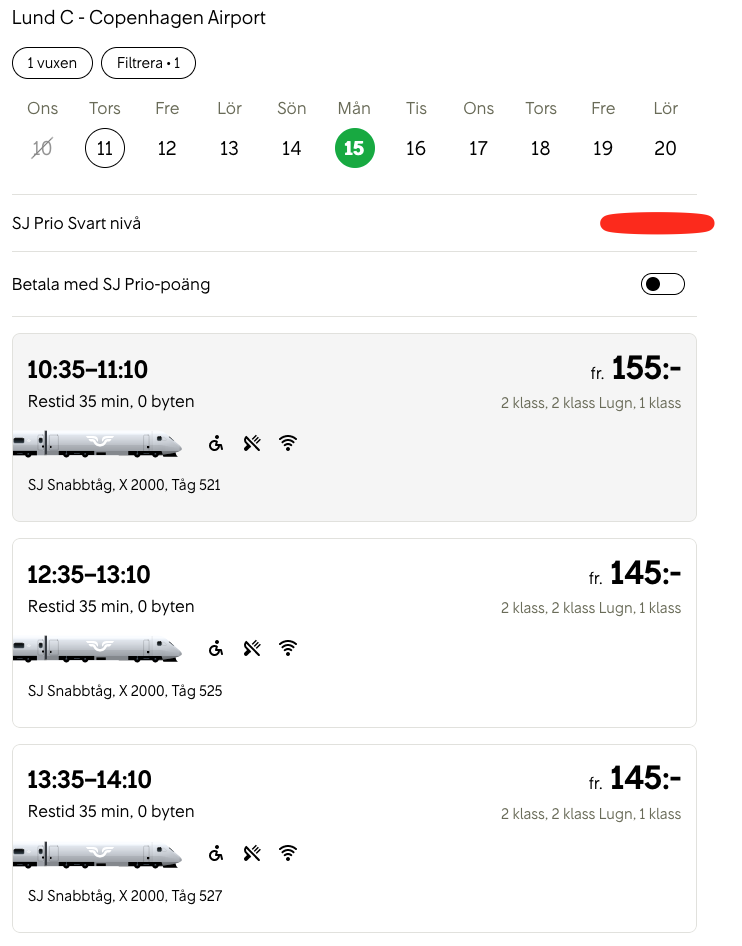Open the Filtrera filter options

pos(148,63)
